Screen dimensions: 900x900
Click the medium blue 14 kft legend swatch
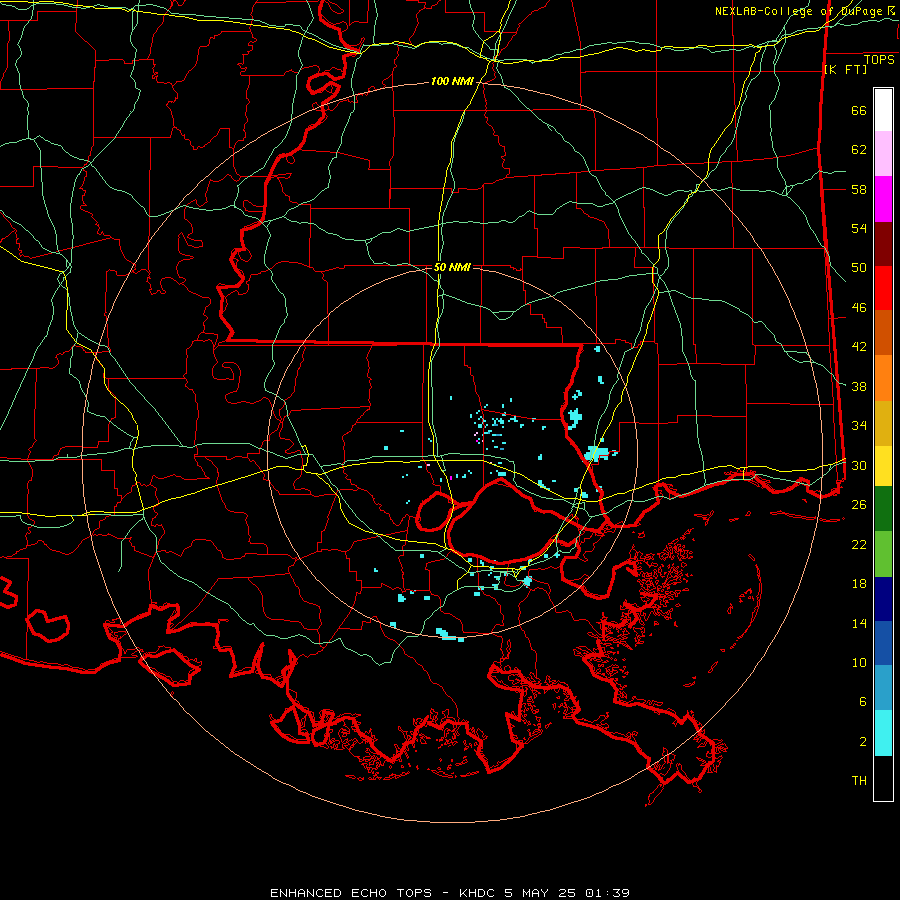point(883,643)
